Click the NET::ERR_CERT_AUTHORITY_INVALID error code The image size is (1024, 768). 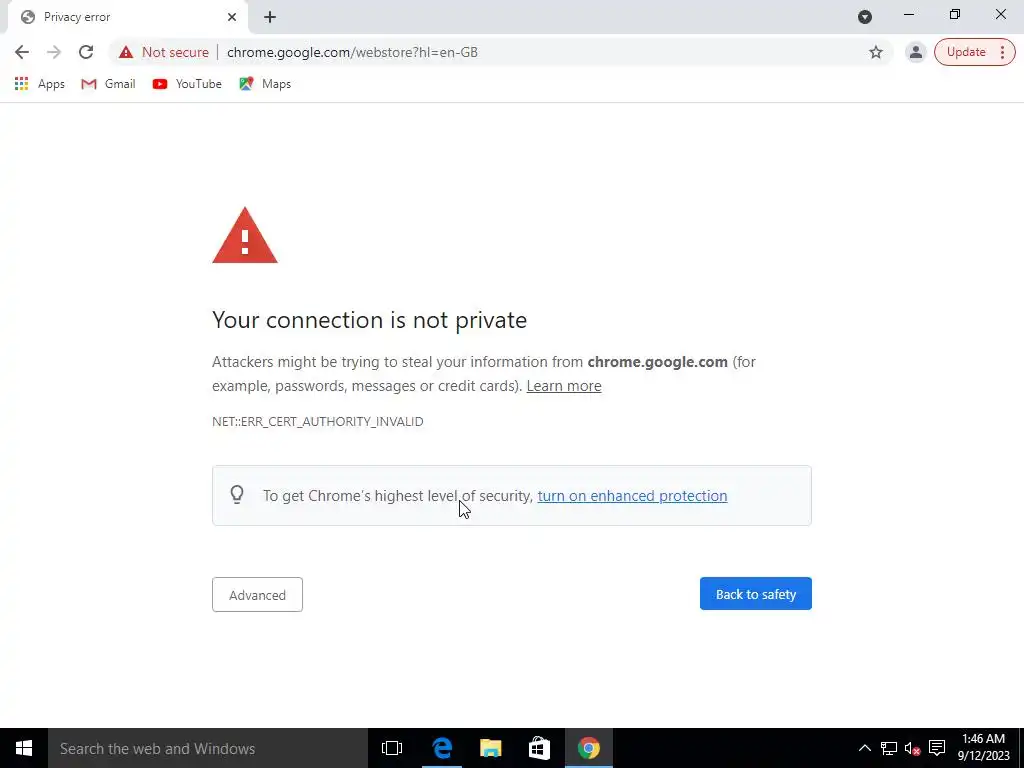click(317, 421)
